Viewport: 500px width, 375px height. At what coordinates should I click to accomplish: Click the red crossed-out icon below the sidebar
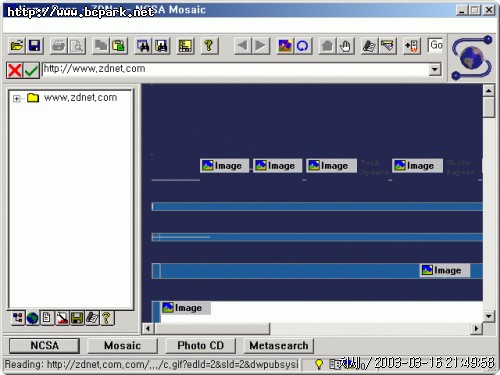click(x=62, y=318)
